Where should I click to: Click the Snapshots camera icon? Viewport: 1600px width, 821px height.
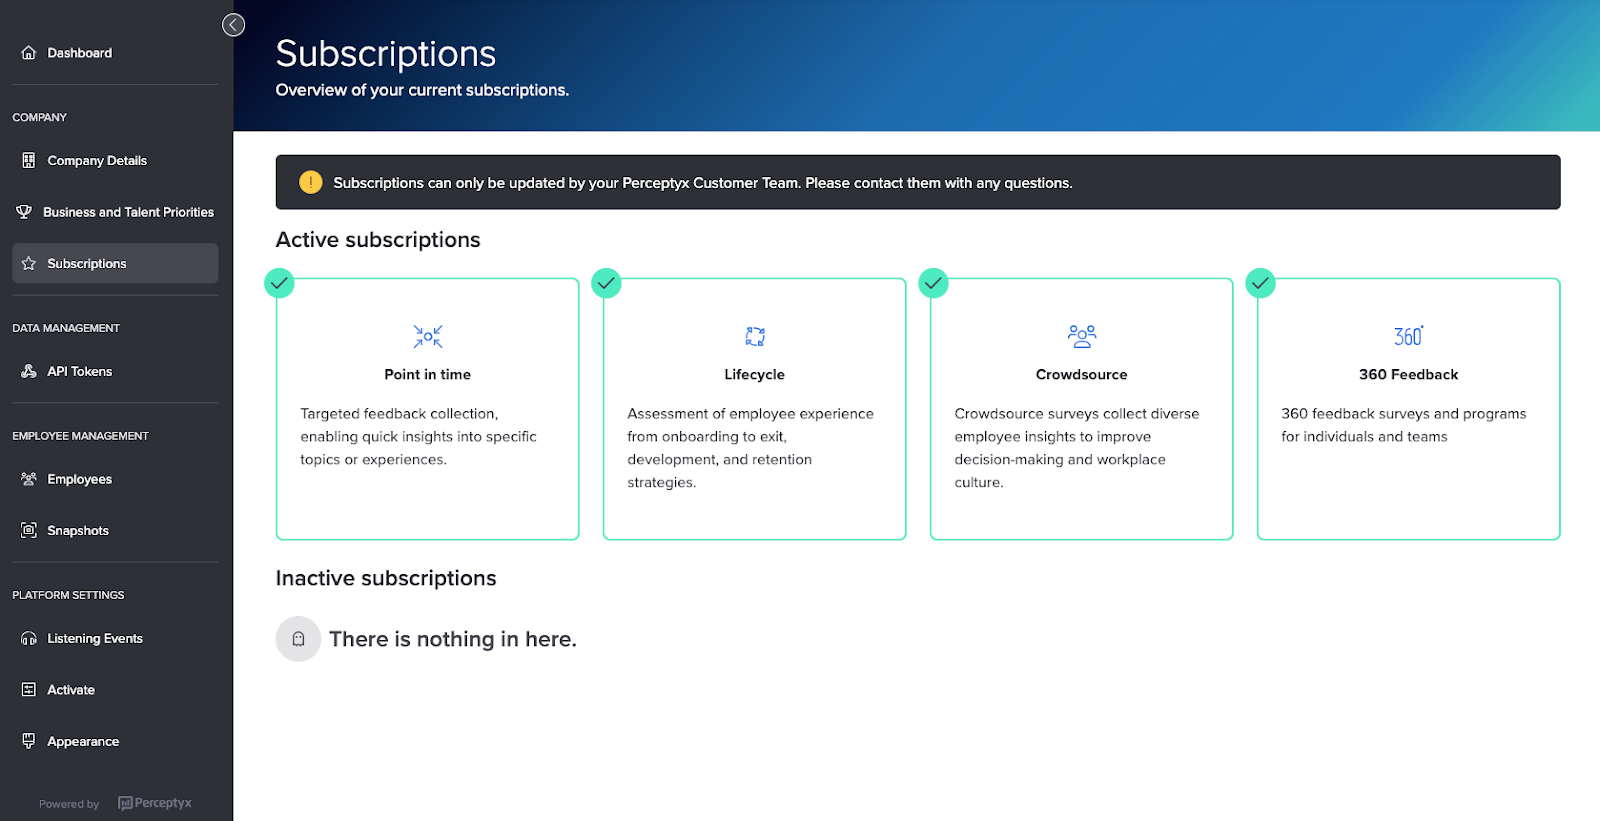click(29, 530)
